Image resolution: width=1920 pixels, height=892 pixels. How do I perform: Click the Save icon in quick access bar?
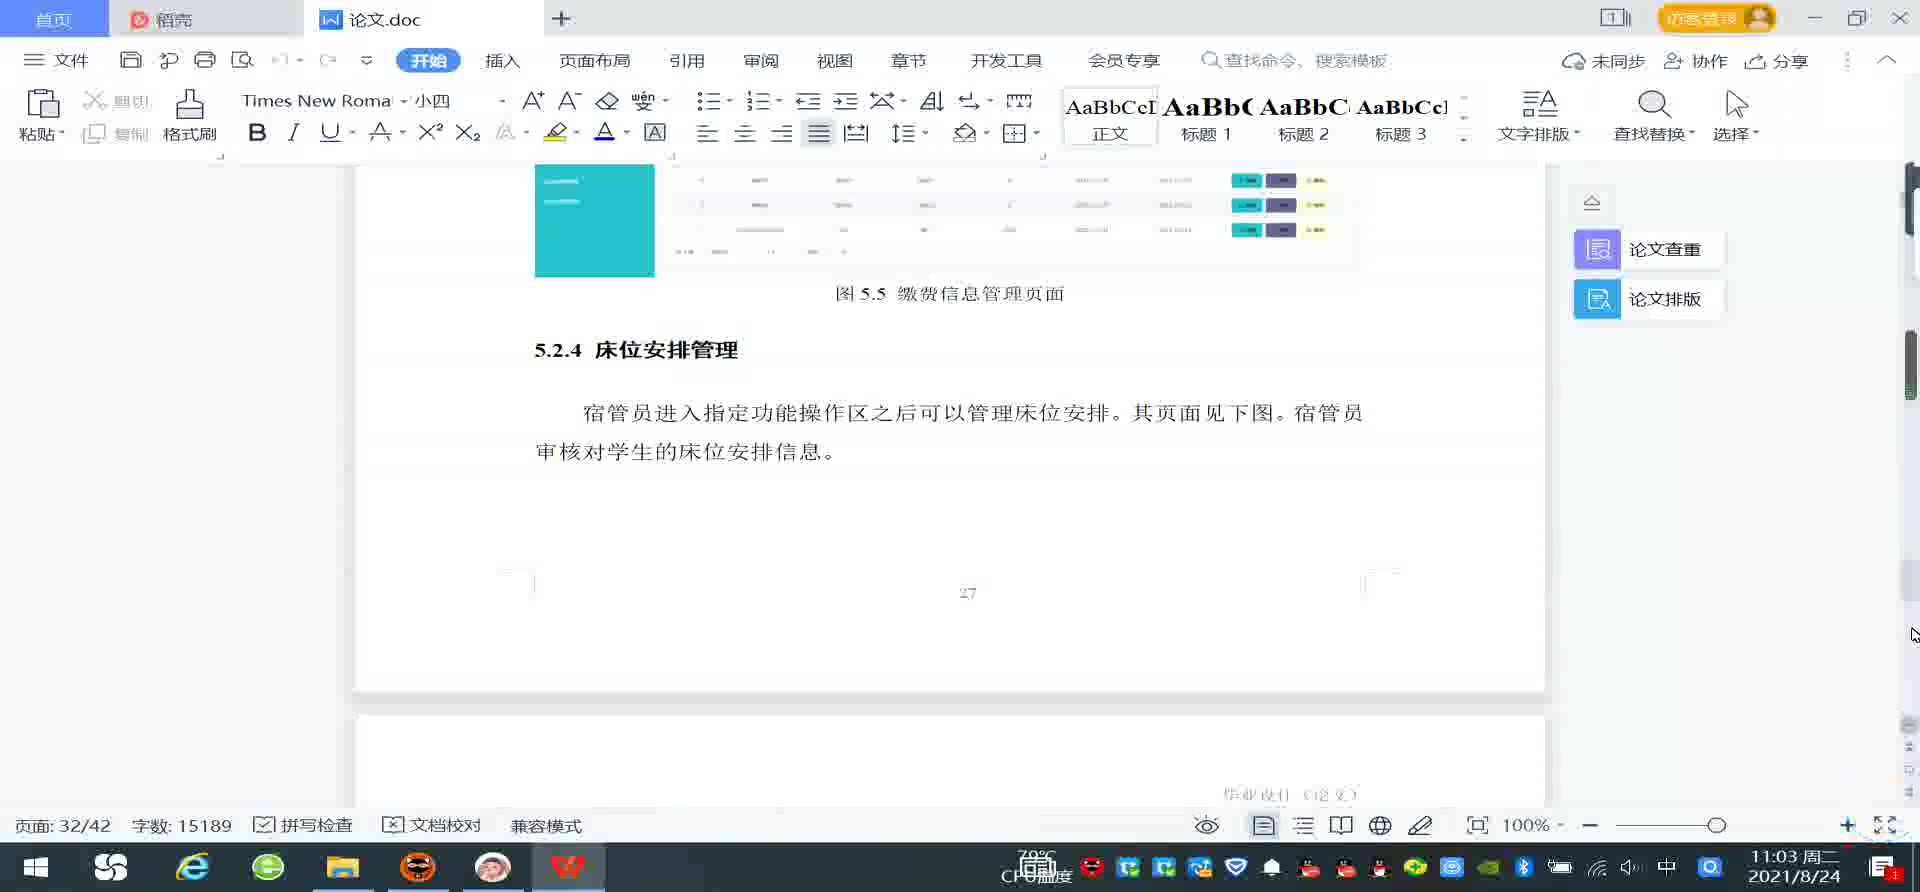click(x=131, y=60)
